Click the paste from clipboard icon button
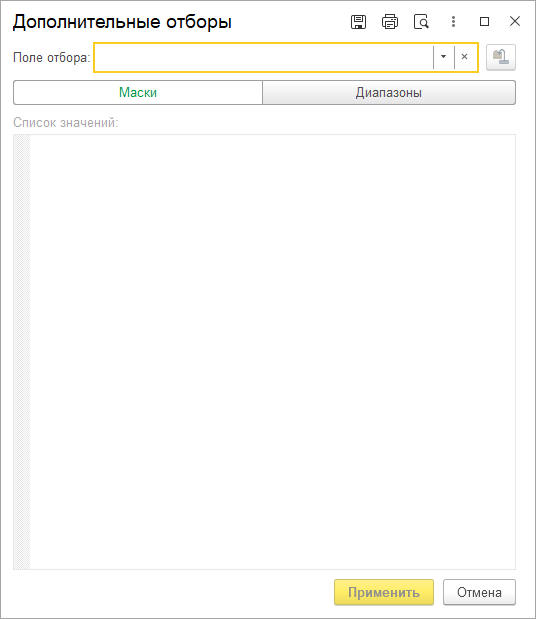The image size is (536, 619). coord(500,57)
